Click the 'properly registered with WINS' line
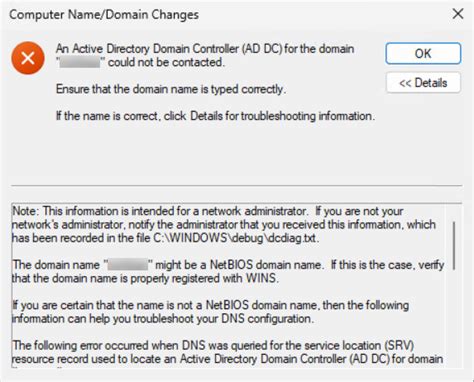This screenshot has width=474, height=382. pyautogui.click(x=145, y=278)
